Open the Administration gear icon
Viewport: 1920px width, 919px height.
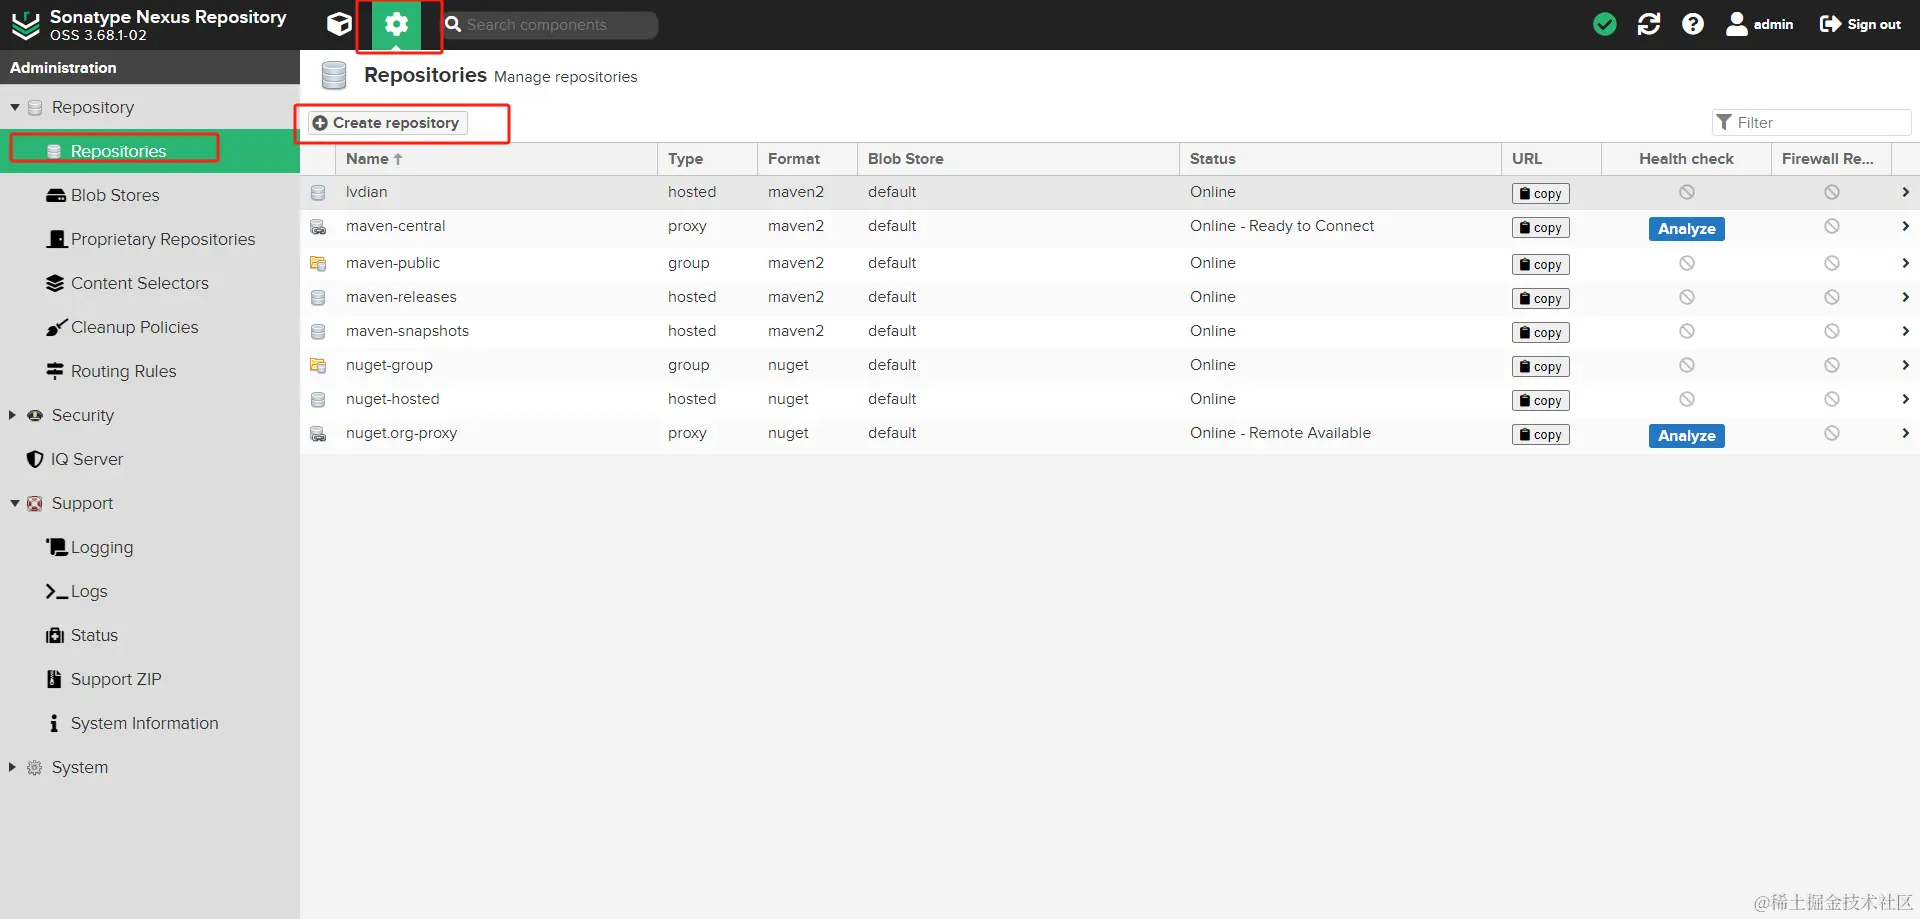coord(396,24)
